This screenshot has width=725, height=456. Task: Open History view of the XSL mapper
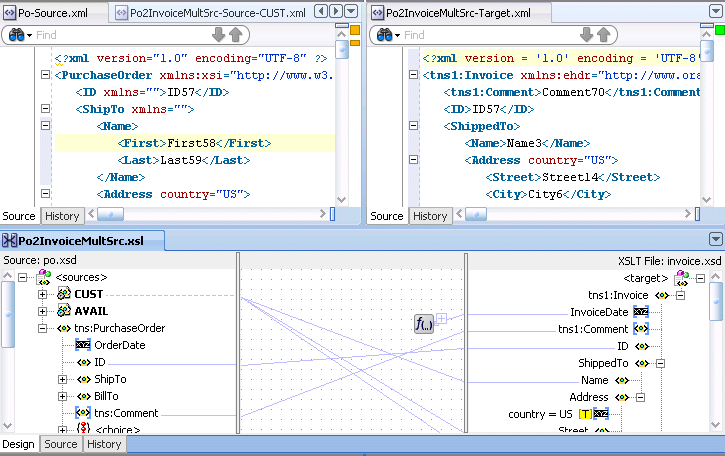coord(104,444)
